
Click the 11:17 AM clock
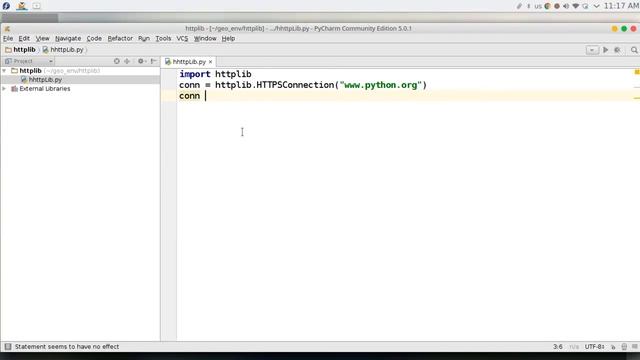pos(621,6)
